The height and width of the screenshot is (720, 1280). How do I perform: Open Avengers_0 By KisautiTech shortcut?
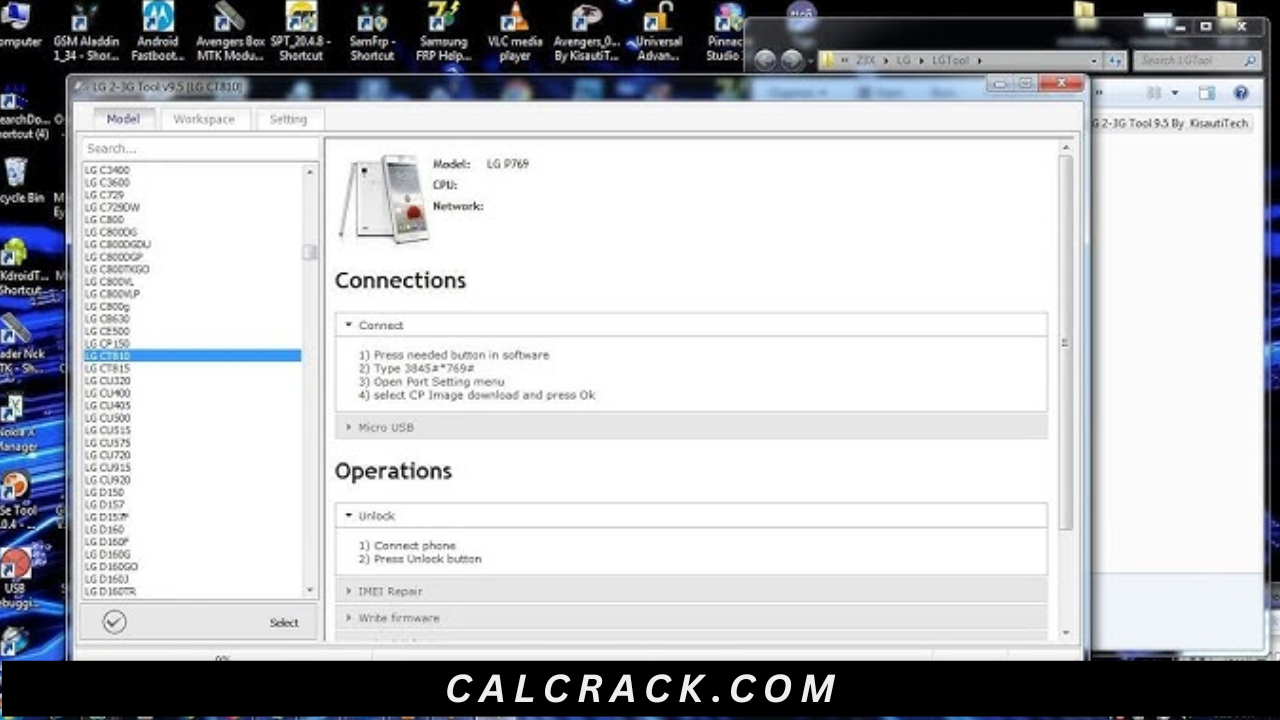point(586,33)
